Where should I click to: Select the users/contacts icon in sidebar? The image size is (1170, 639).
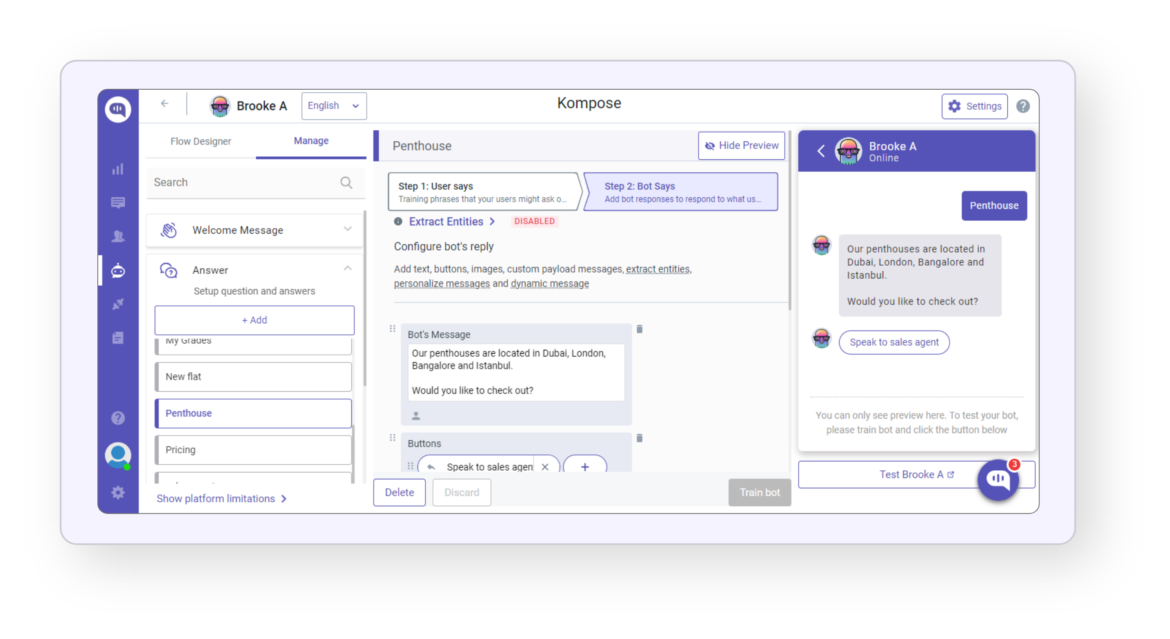click(x=118, y=234)
